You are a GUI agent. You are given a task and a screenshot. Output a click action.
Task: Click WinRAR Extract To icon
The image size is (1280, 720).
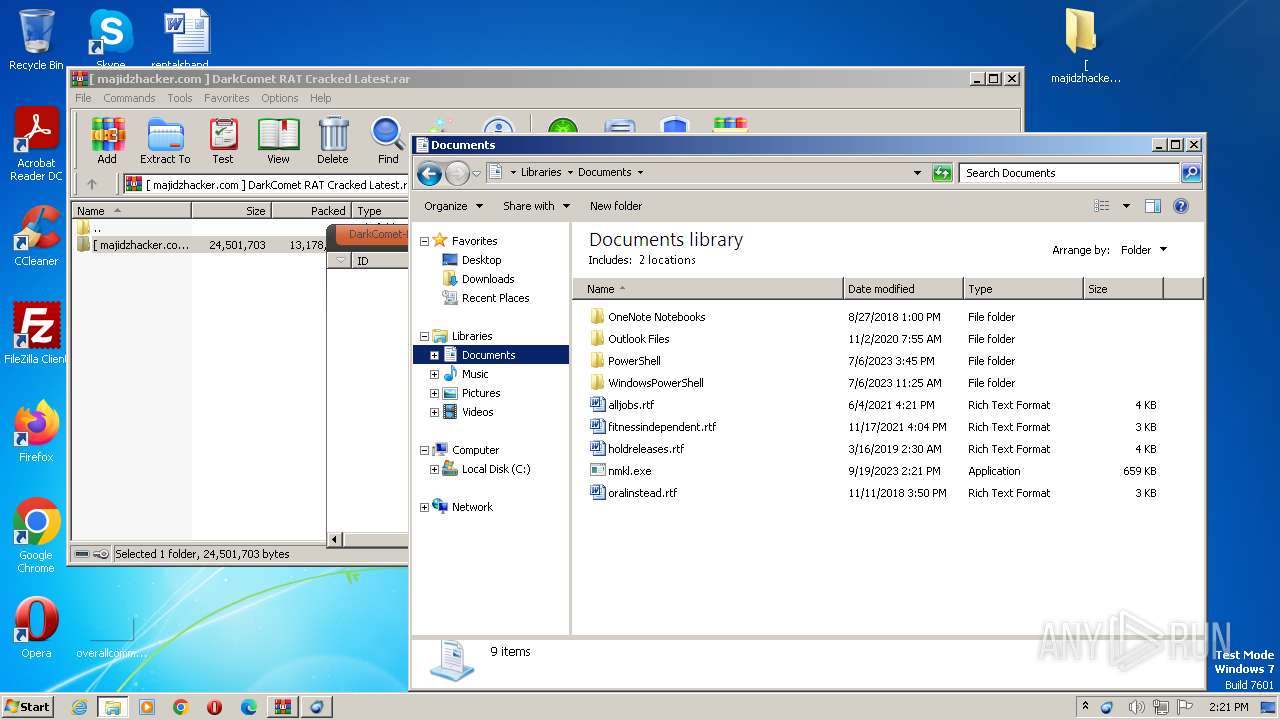165,141
